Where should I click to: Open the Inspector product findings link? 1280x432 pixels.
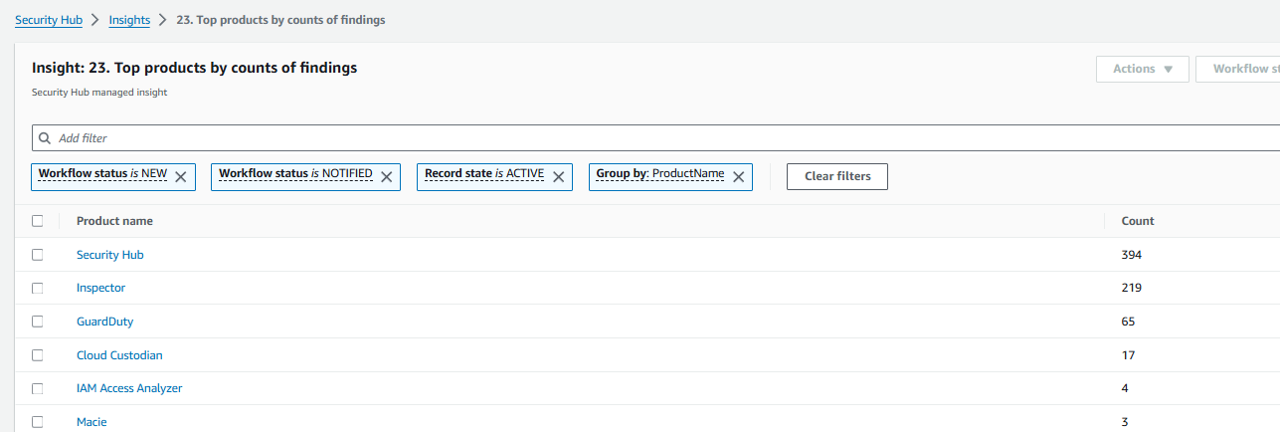[x=101, y=288]
